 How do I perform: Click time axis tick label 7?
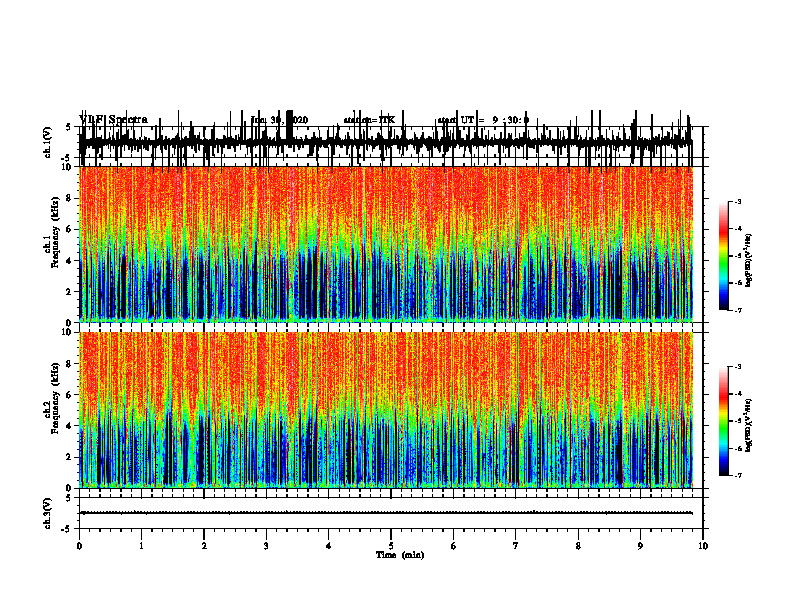[516, 546]
